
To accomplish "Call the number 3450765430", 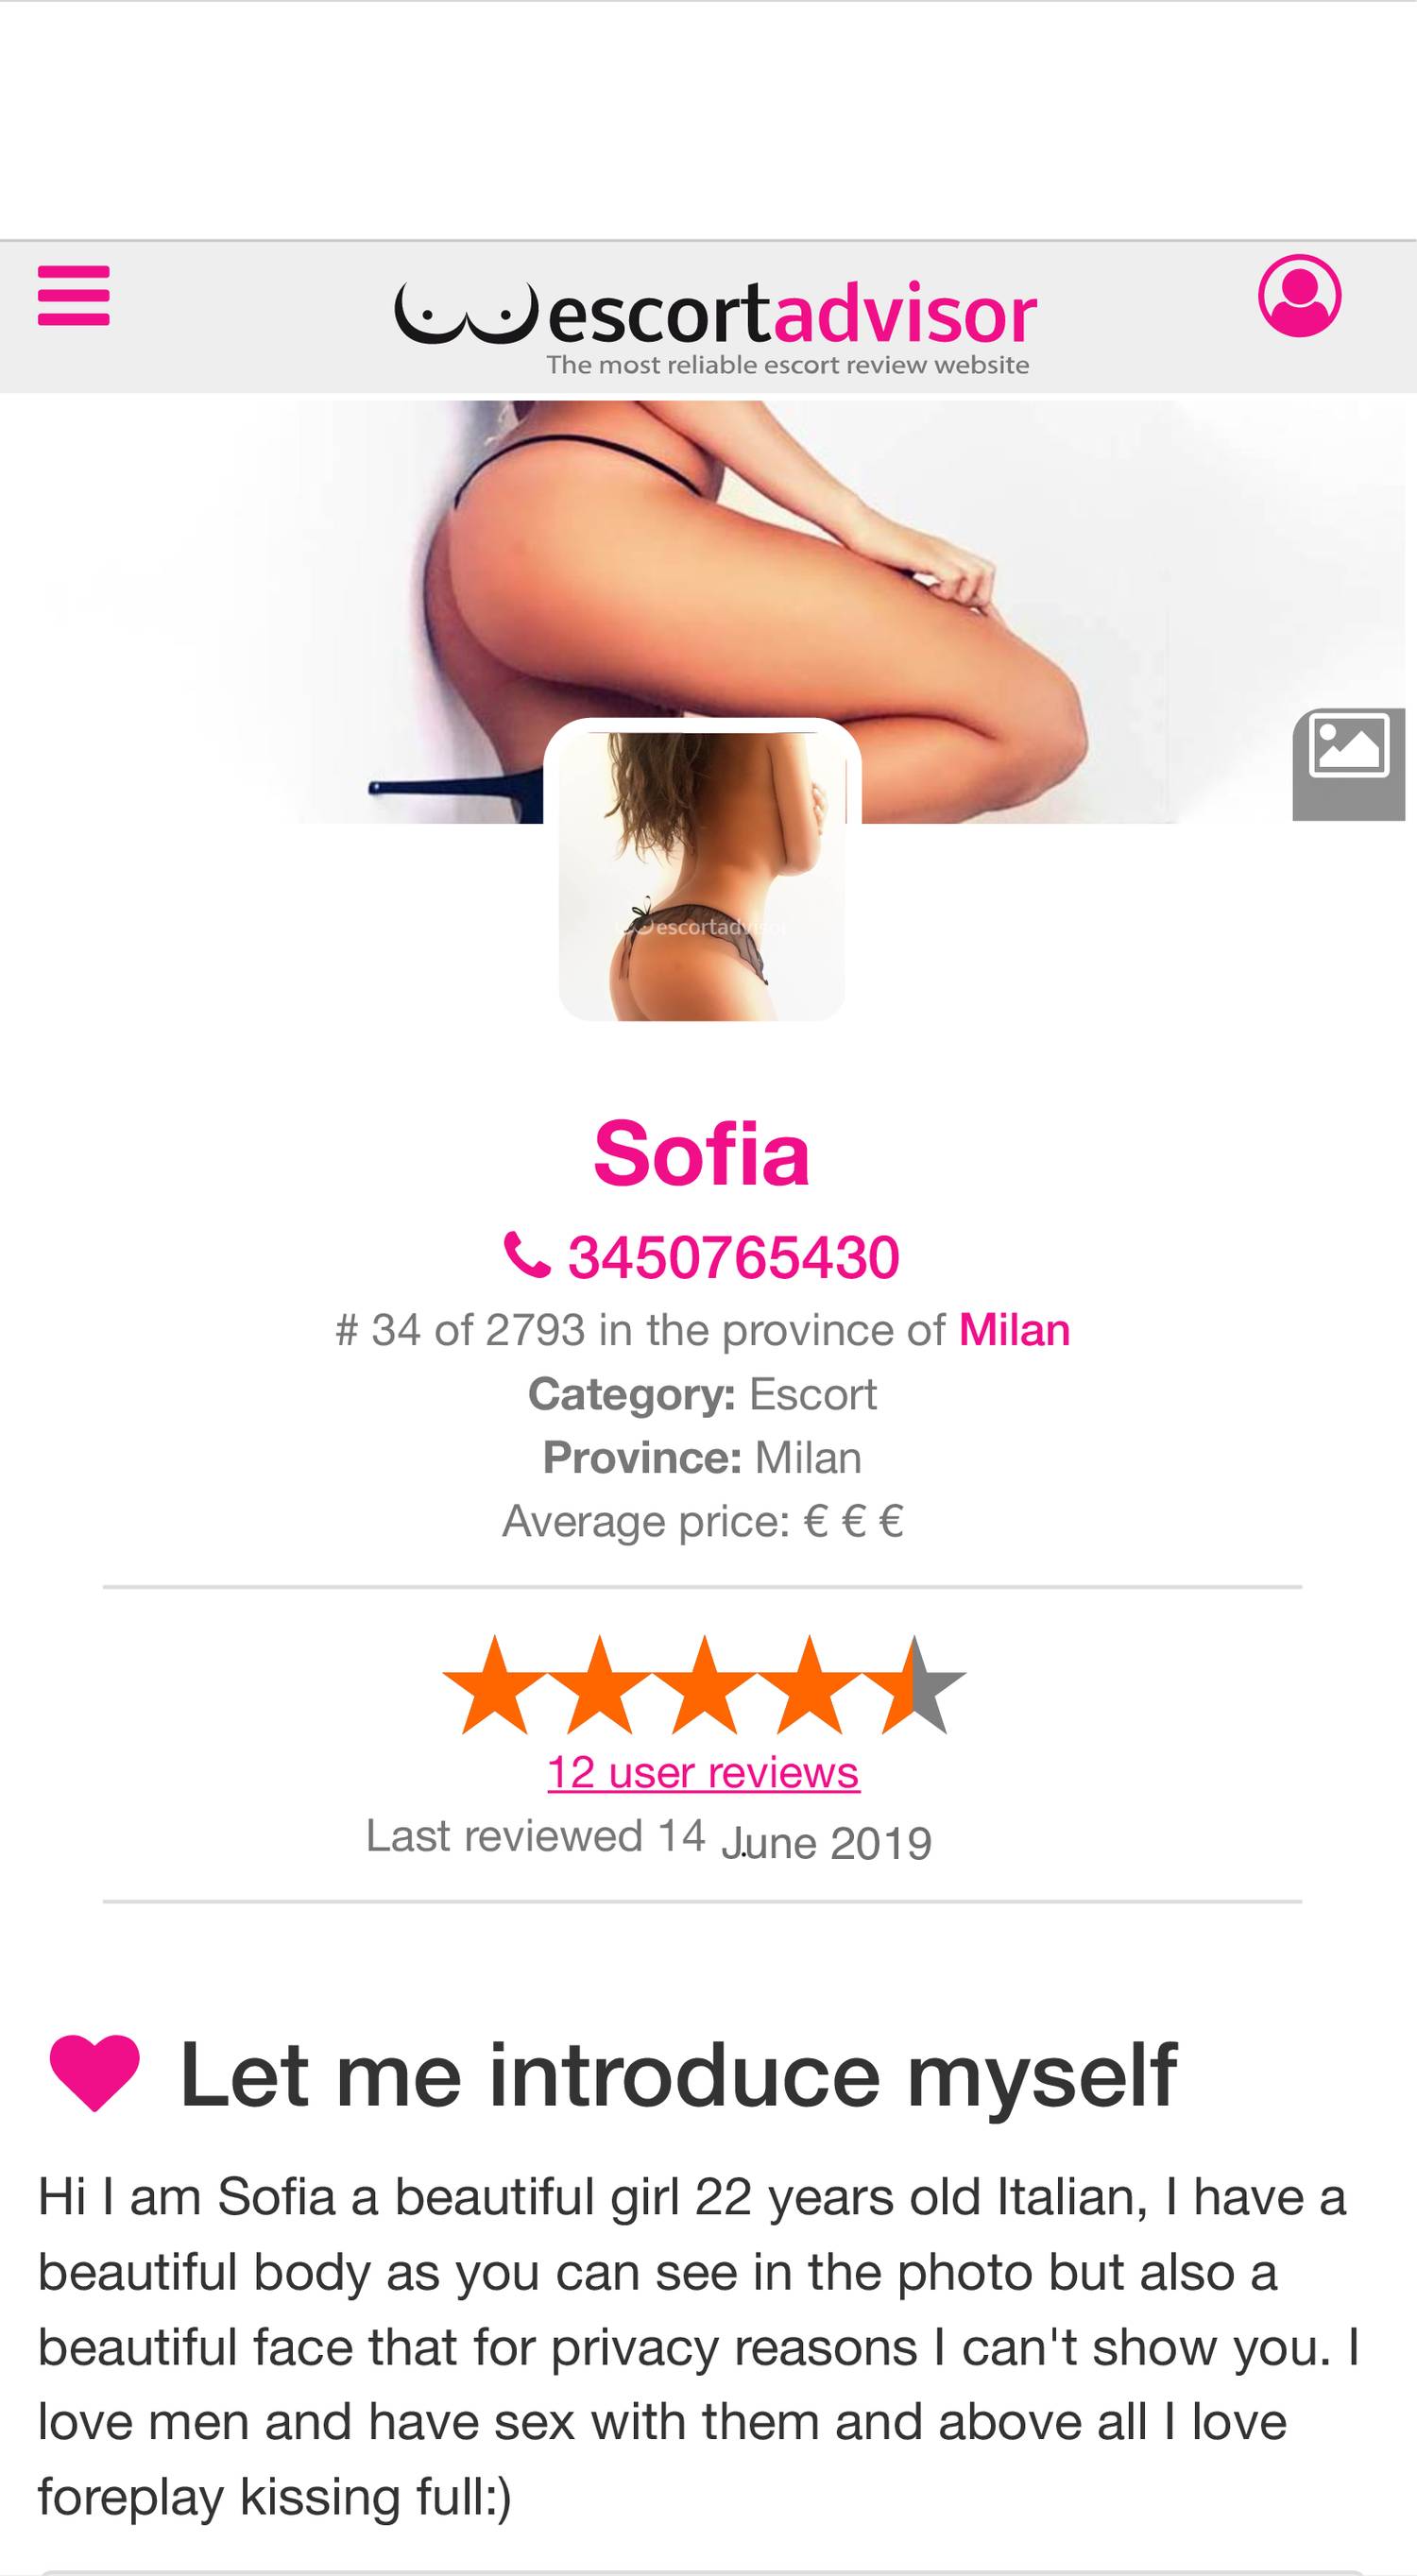I will pyautogui.click(x=733, y=1258).
